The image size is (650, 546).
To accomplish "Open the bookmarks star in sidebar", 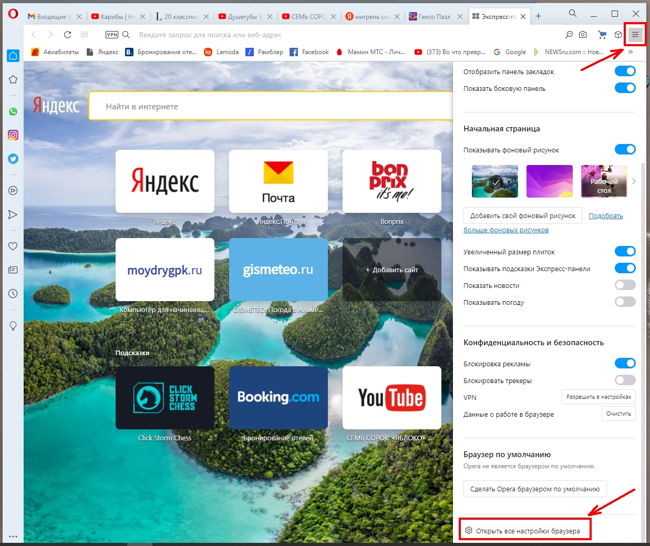I will click(13, 79).
